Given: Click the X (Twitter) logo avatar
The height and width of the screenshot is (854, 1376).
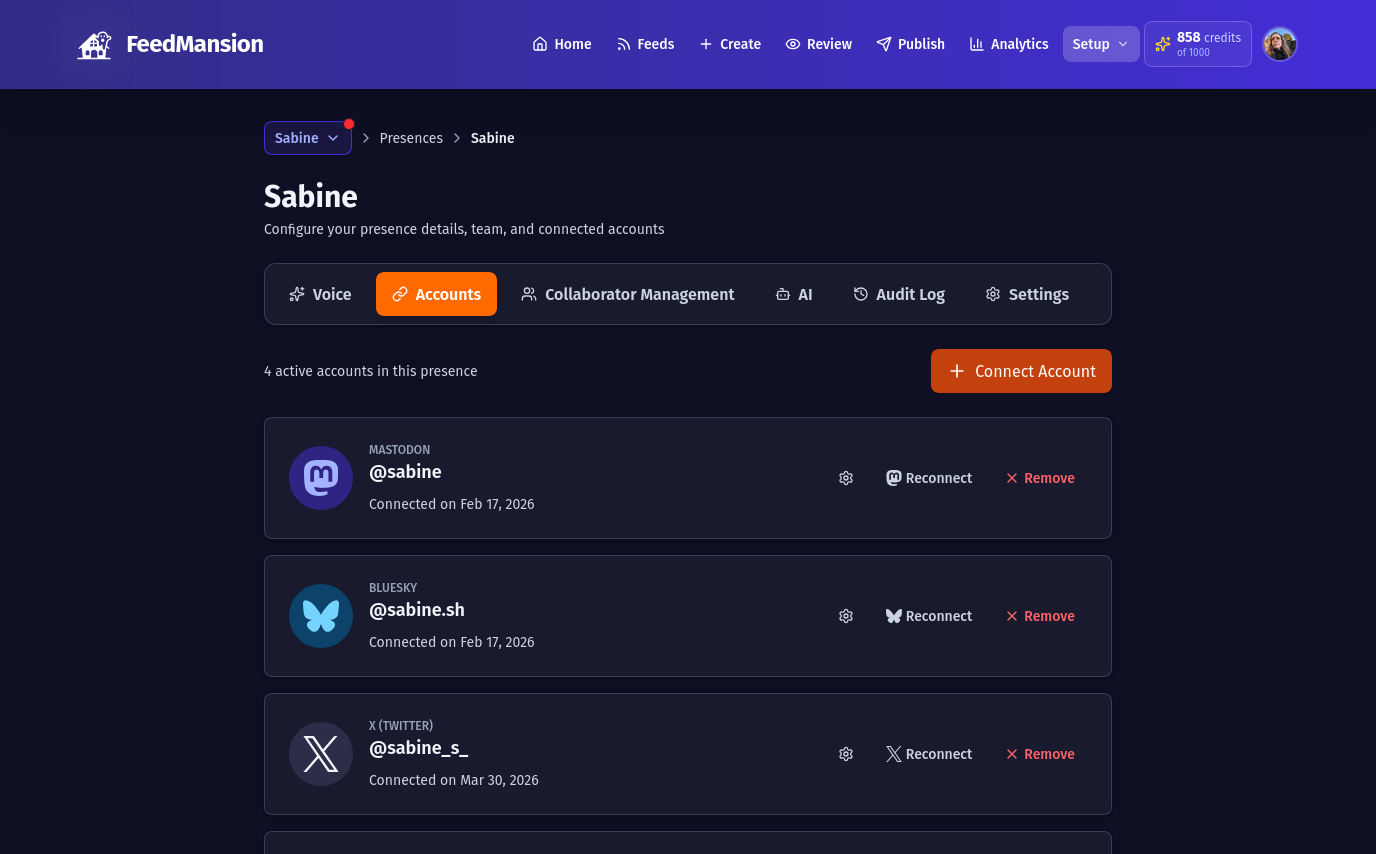Looking at the screenshot, I should [321, 754].
